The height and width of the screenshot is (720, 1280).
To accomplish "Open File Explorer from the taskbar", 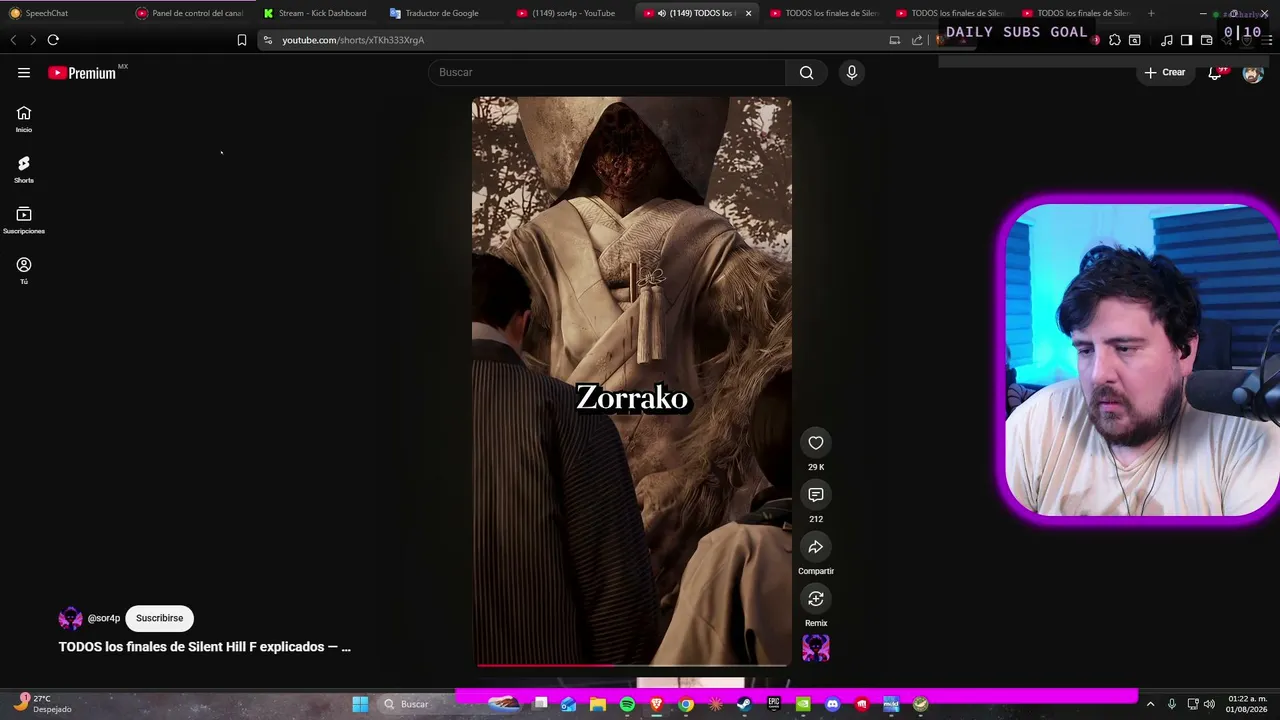I will pos(598,704).
